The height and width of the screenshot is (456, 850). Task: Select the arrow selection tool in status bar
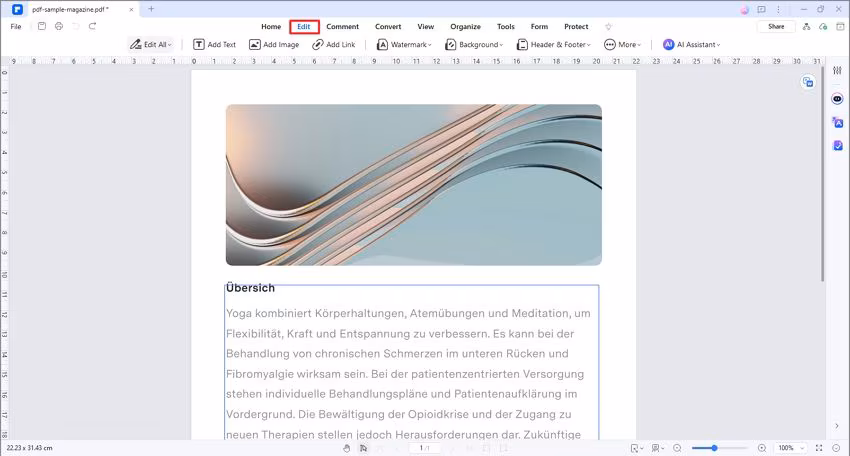363,448
